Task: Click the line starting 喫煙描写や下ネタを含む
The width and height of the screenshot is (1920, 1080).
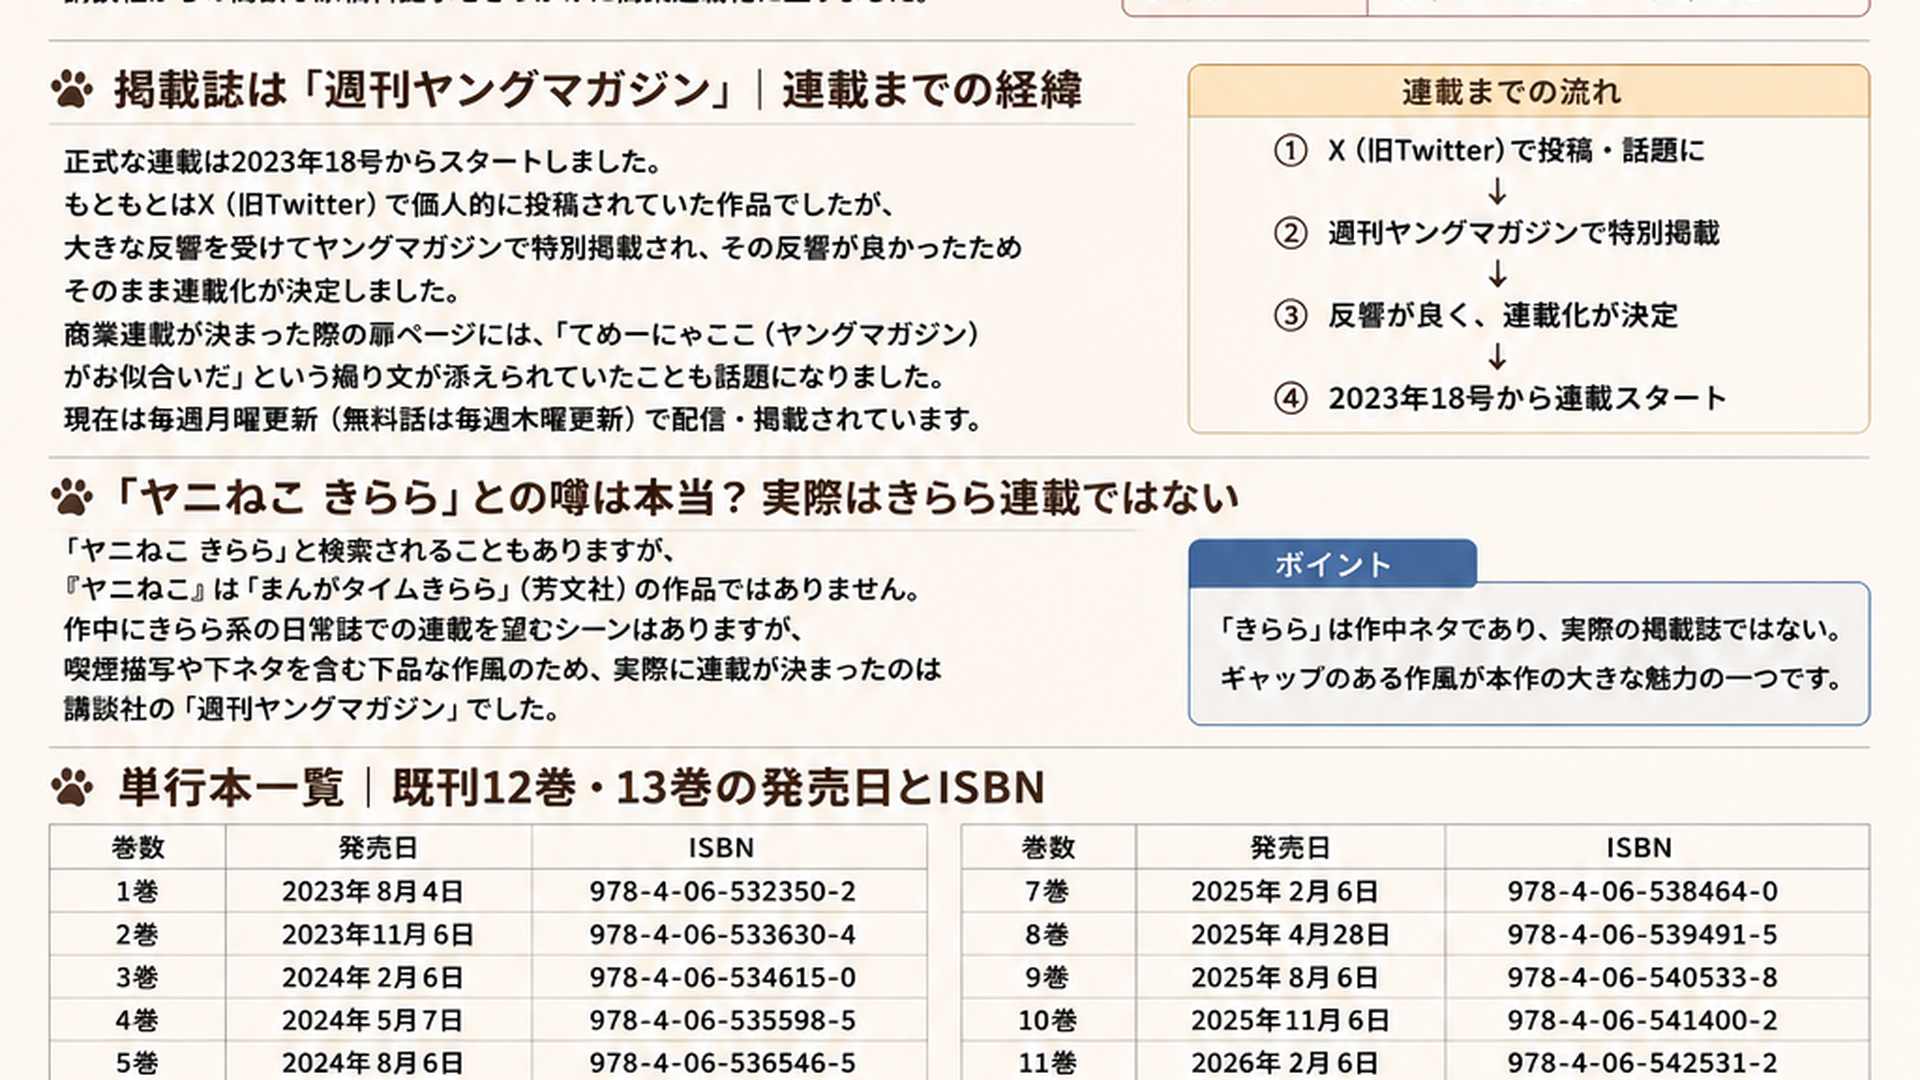Action: (503, 669)
